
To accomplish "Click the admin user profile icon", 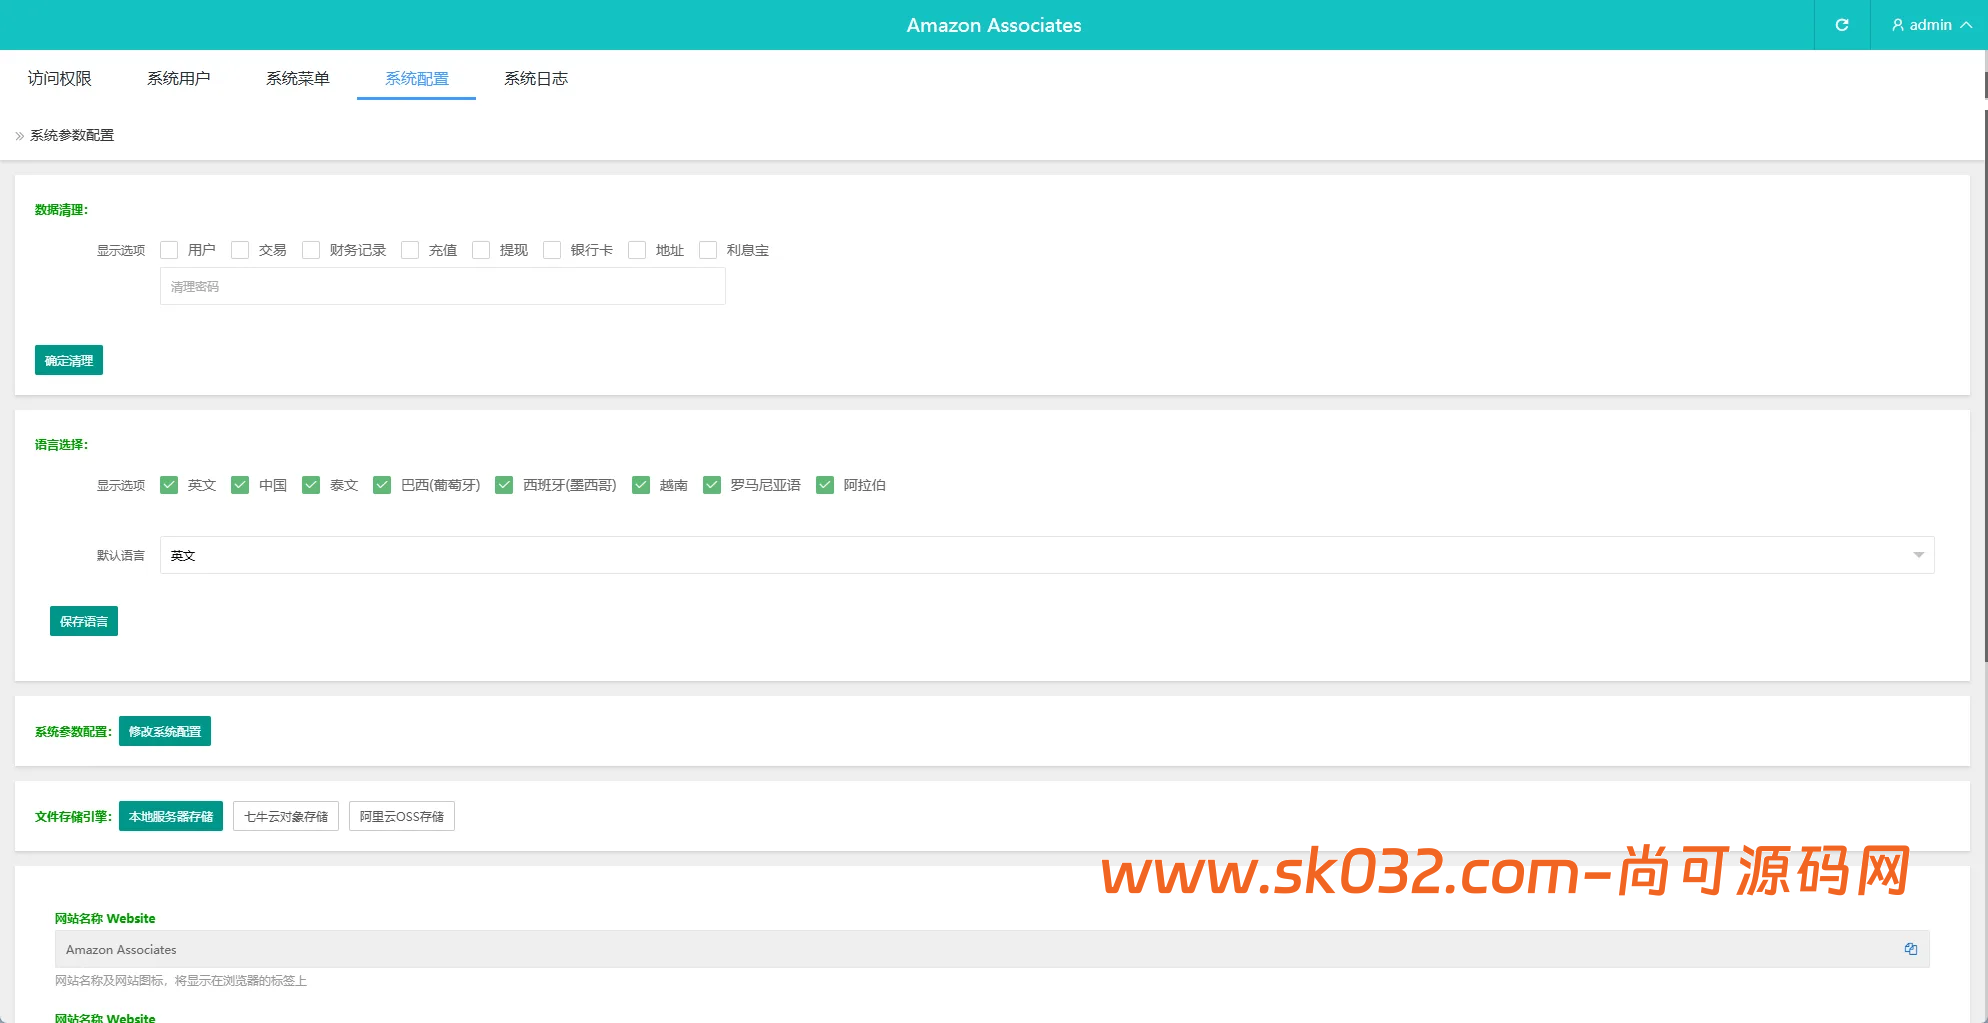I will [1897, 25].
